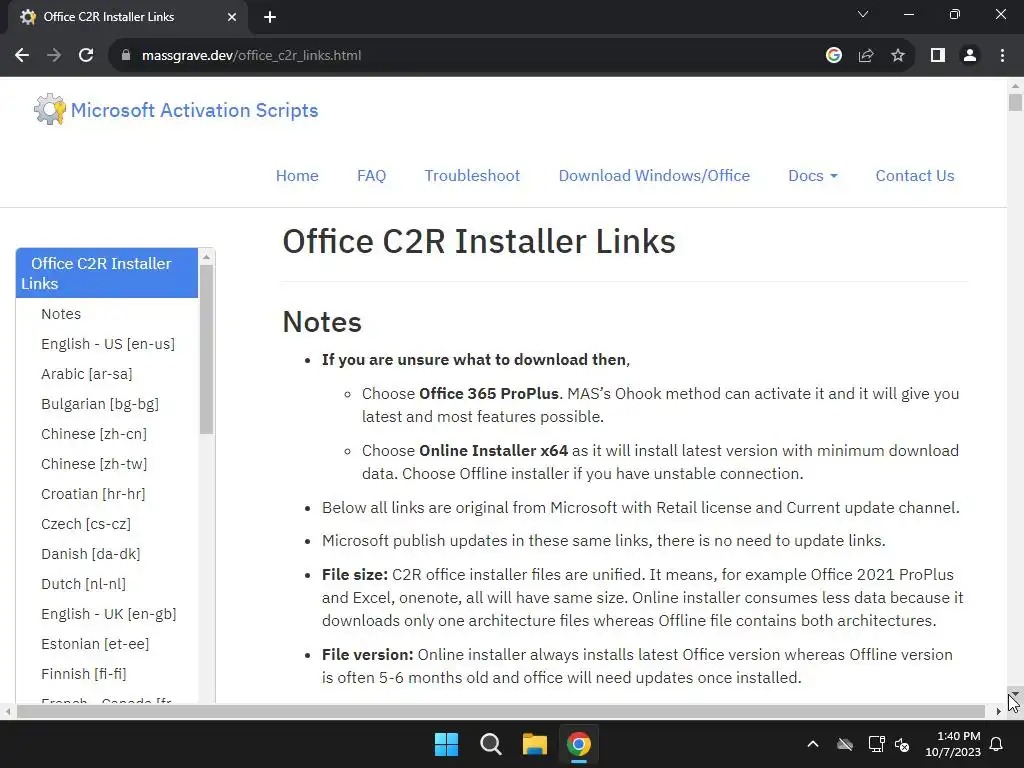Click the OneDrive cloud tray icon
Image resolution: width=1024 pixels, height=768 pixels.
(x=845, y=744)
